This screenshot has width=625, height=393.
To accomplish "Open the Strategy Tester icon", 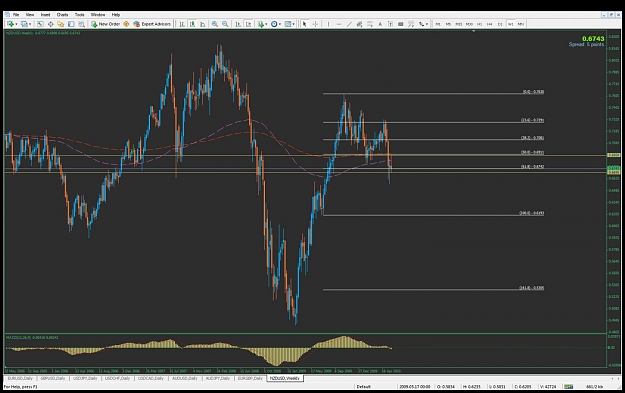I will pos(81,24).
